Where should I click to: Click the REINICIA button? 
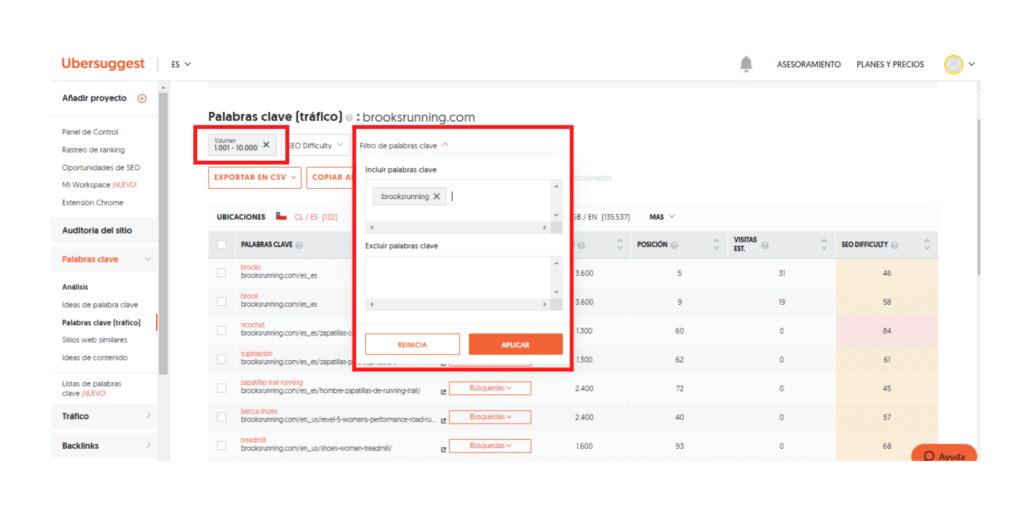click(x=412, y=344)
